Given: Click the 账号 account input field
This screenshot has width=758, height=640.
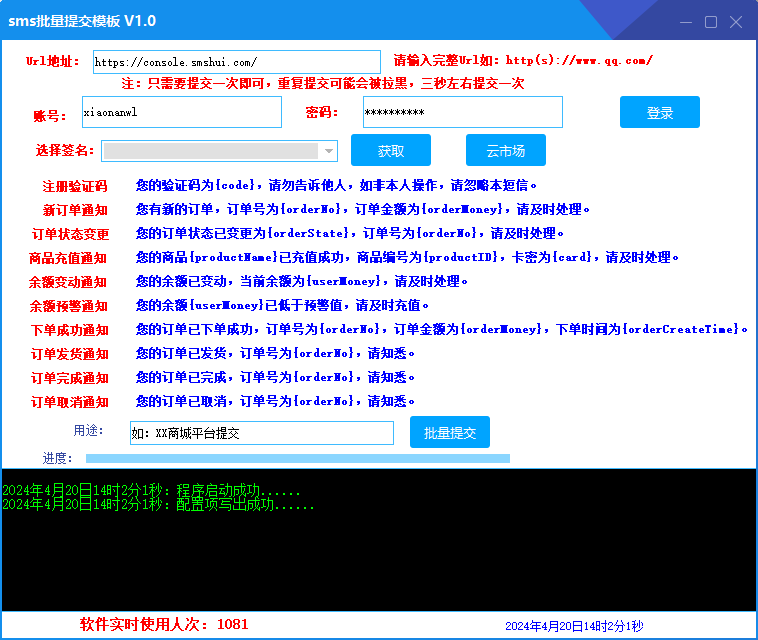Looking at the screenshot, I should [182, 112].
